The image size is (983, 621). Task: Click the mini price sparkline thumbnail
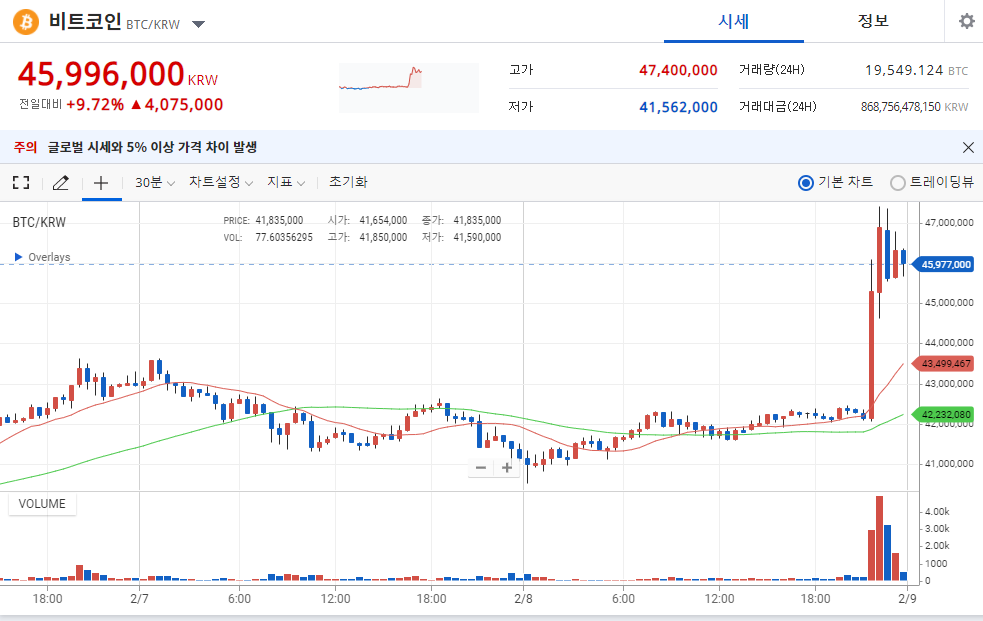pyautogui.click(x=409, y=88)
